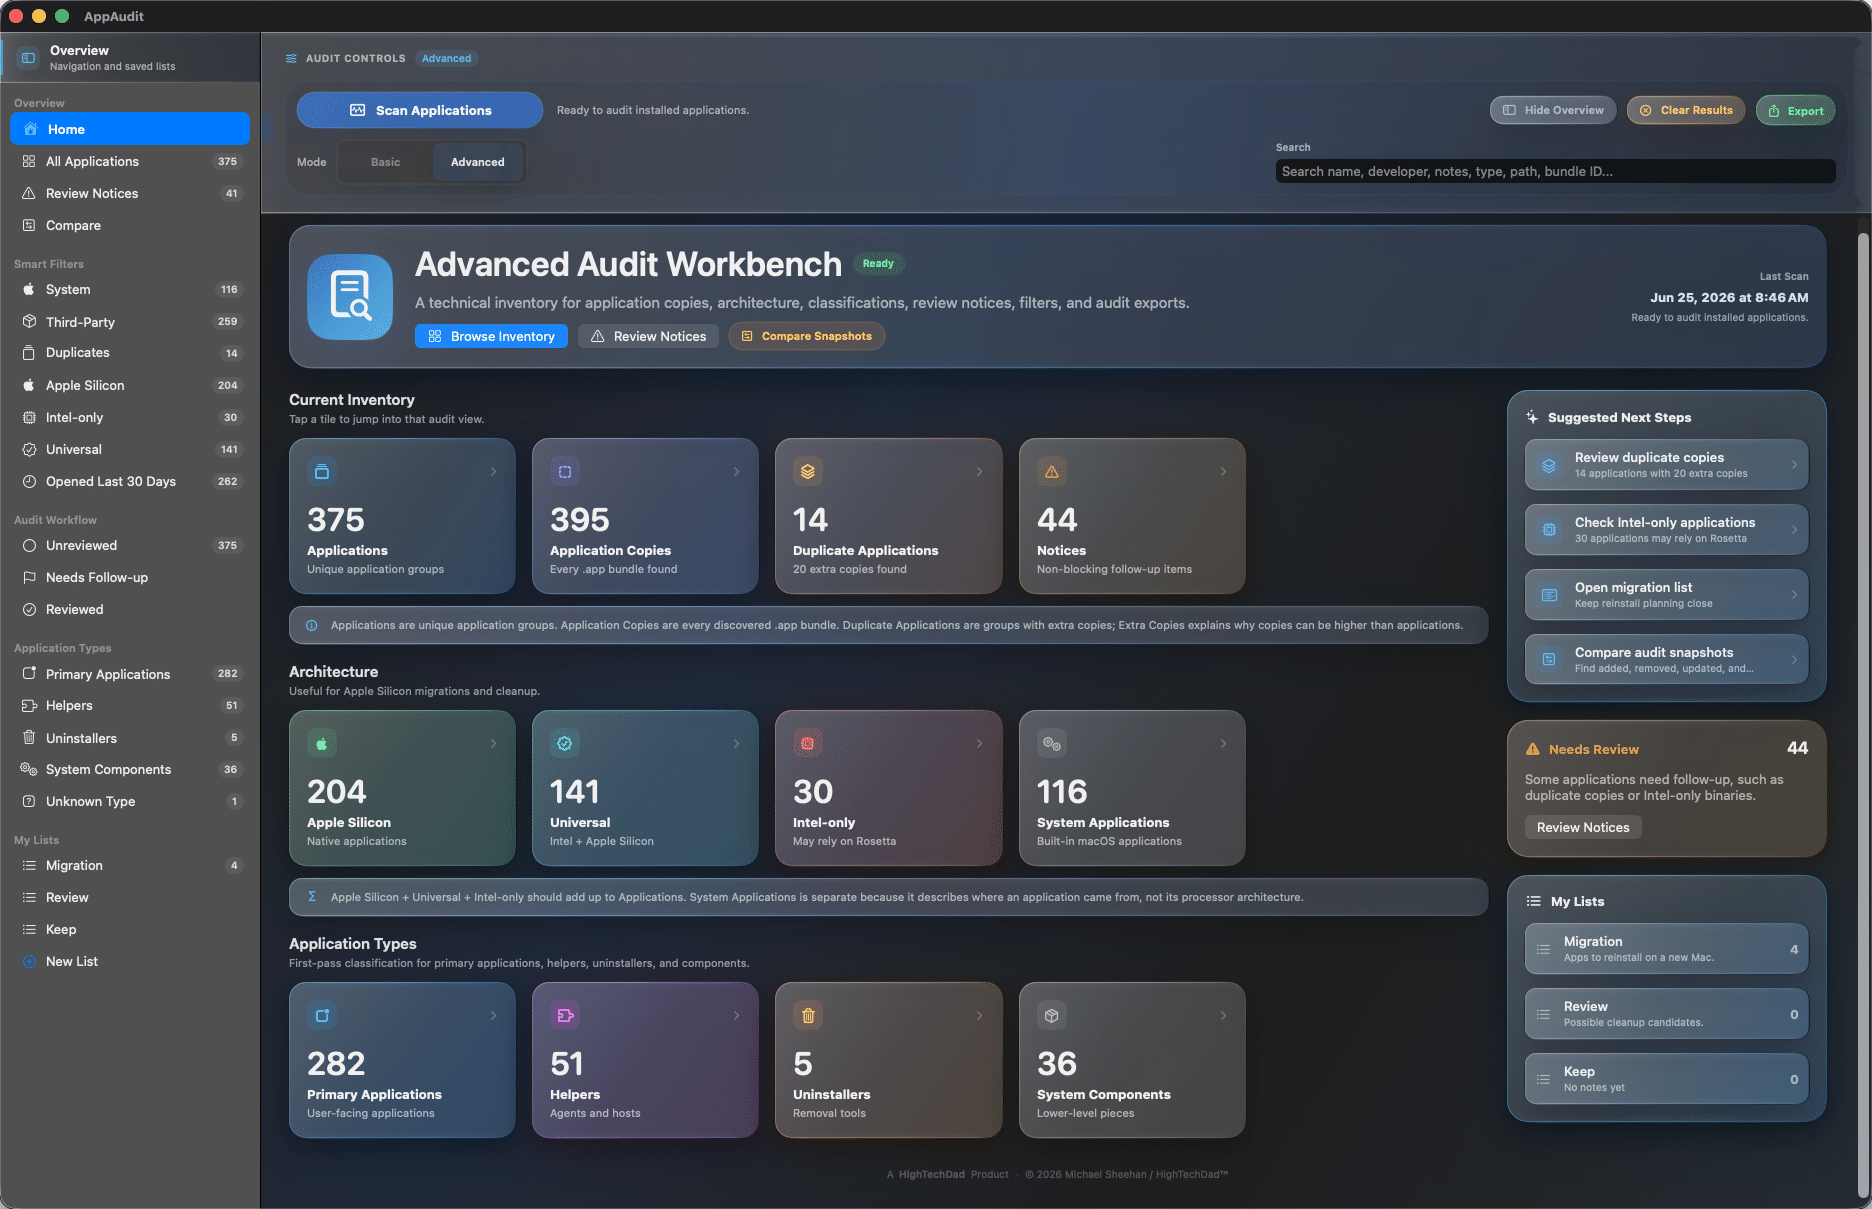This screenshot has width=1872, height=1209.
Task: Click the Applications tile box icon
Action: 322,472
